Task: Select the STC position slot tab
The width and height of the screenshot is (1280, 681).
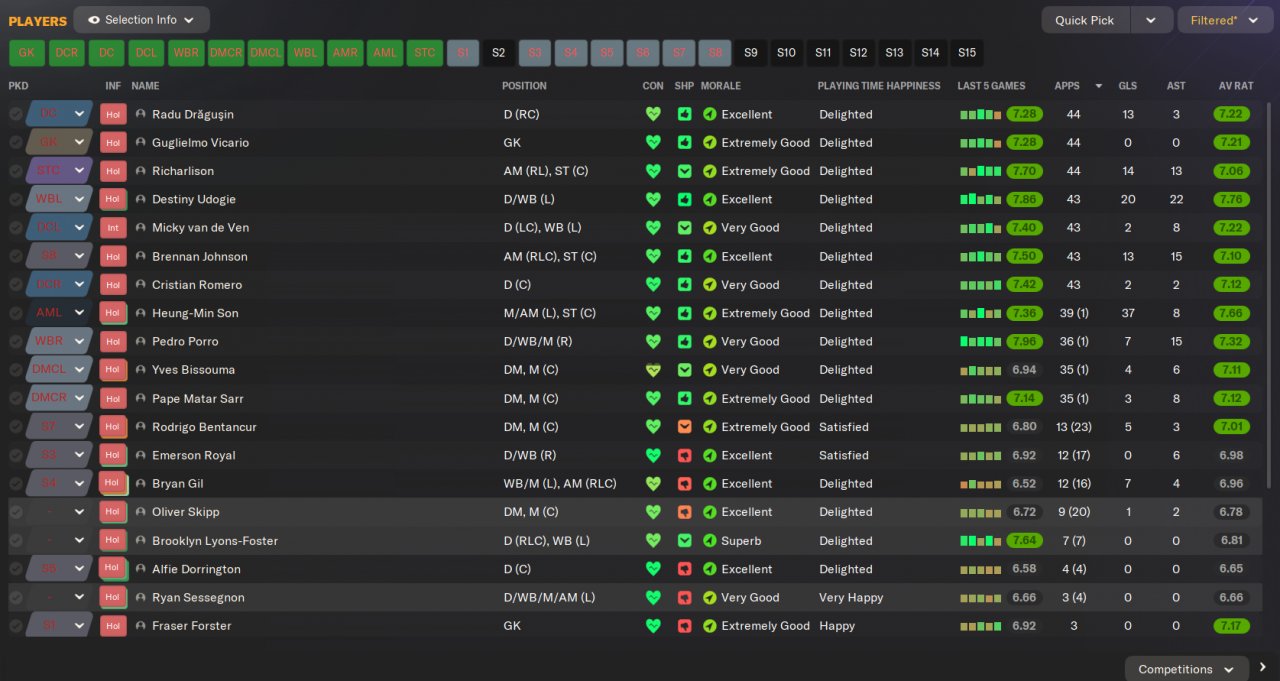Action: (425, 53)
